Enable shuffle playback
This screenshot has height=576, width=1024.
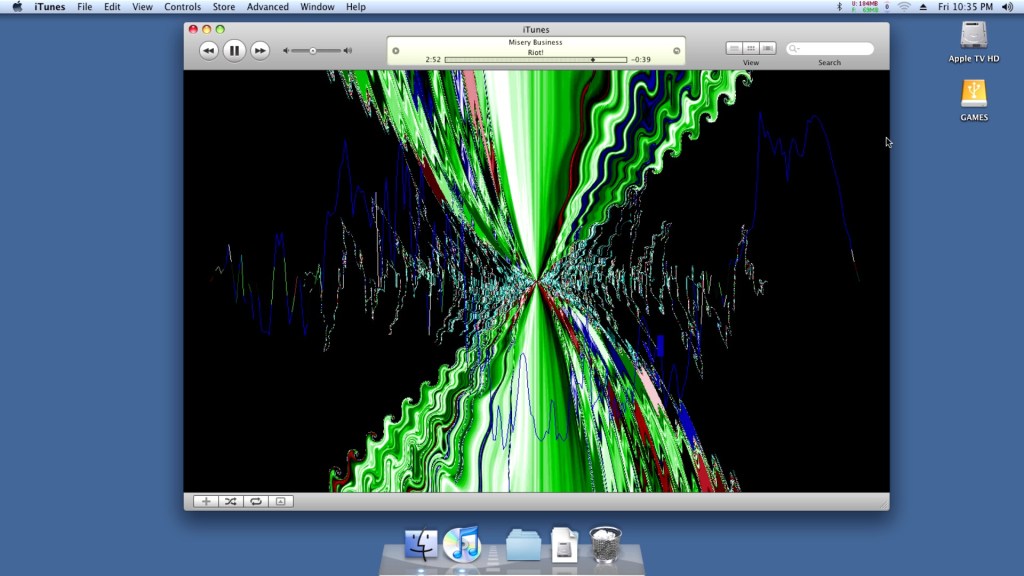tap(229, 500)
